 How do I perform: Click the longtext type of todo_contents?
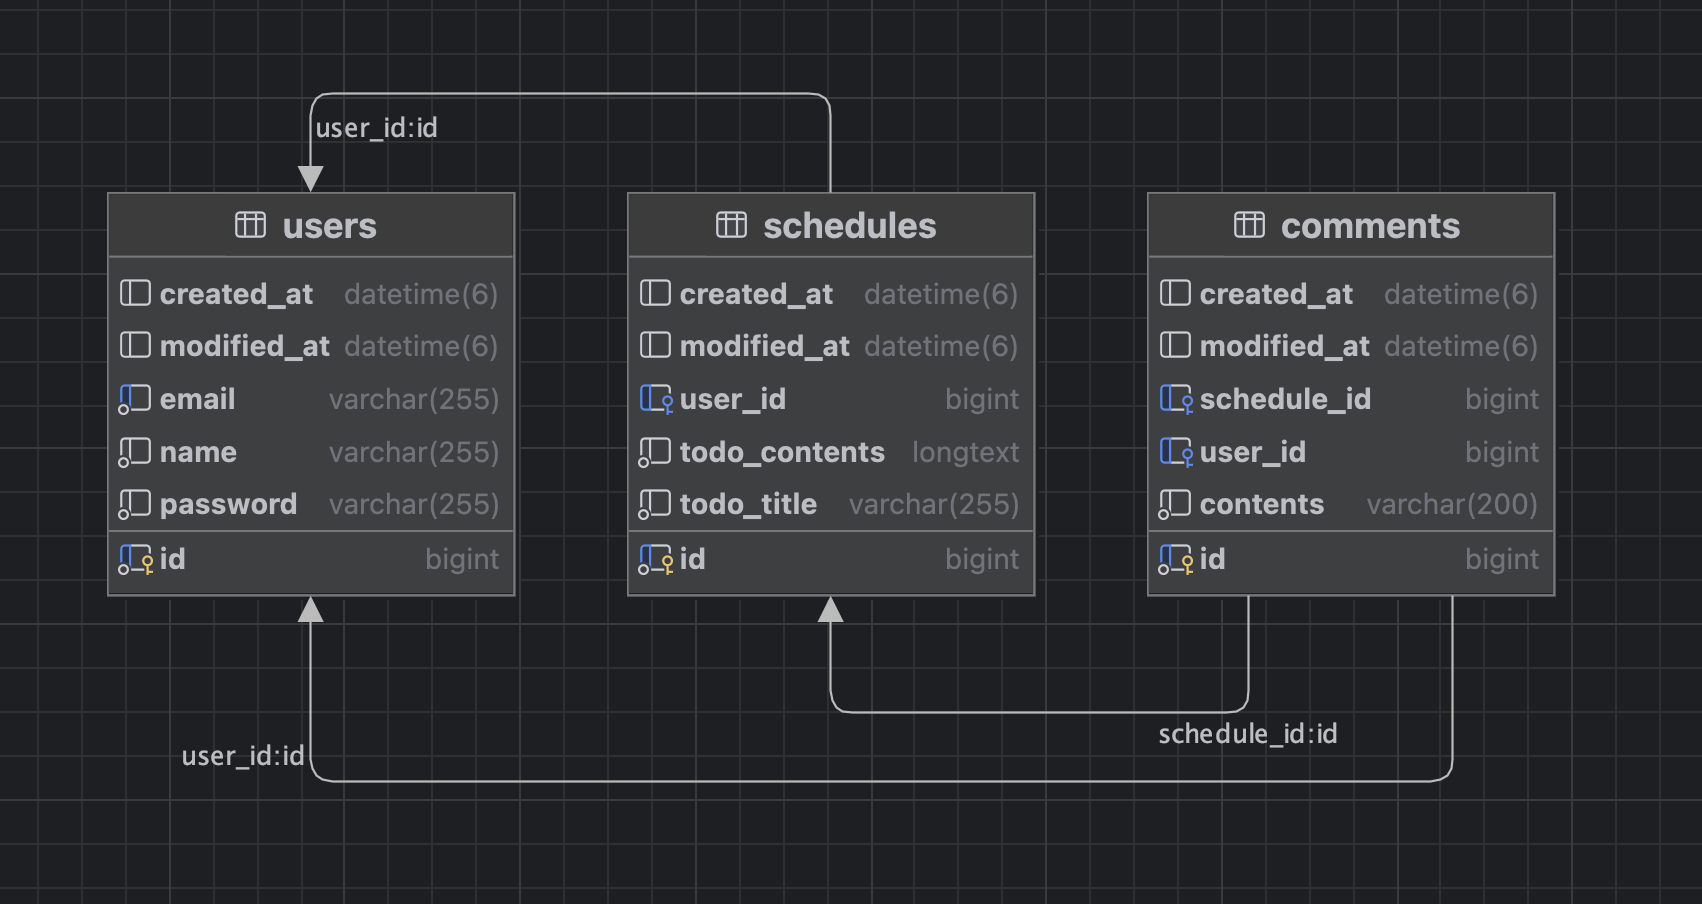965,453
